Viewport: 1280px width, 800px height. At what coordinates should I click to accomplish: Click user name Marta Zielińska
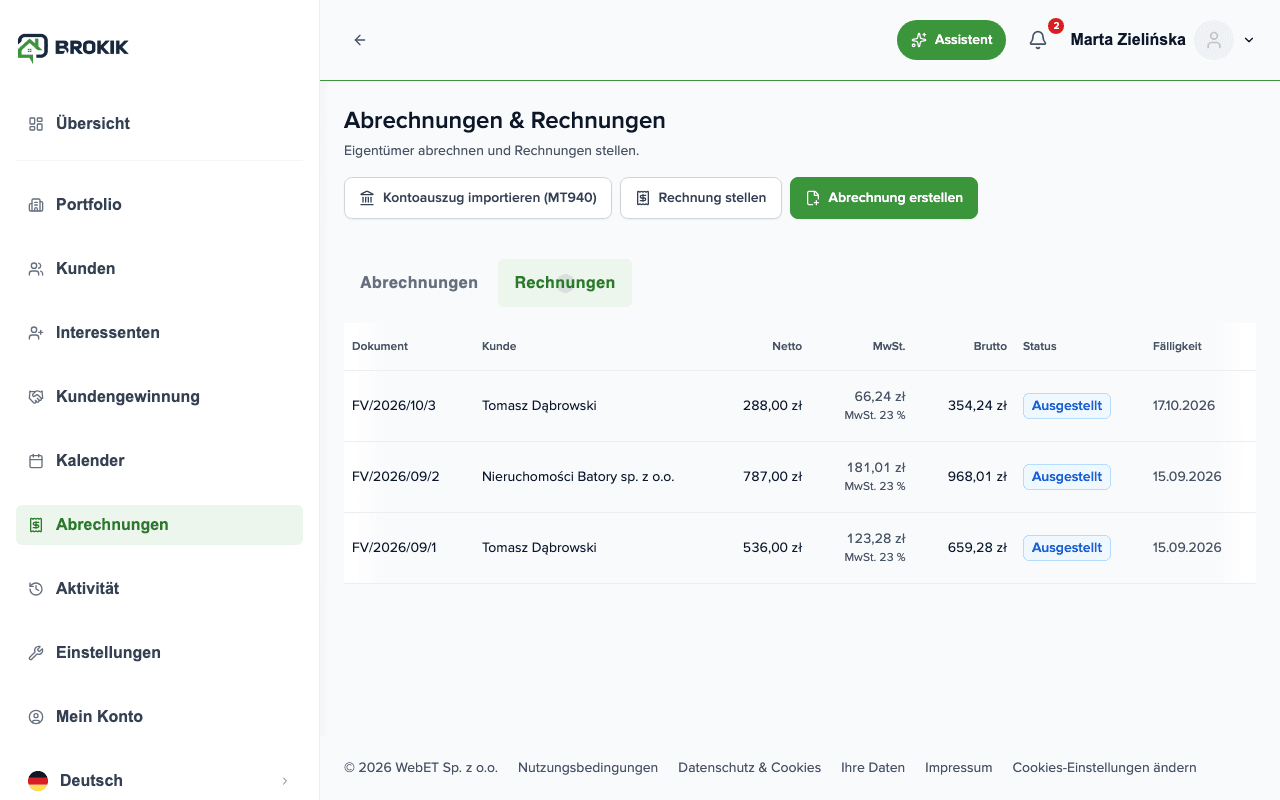pyautogui.click(x=1128, y=40)
